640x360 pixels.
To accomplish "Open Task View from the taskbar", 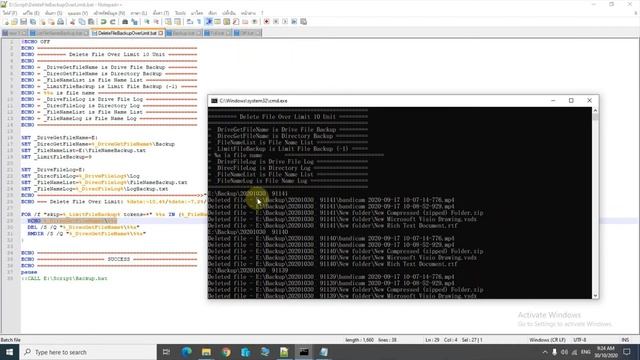I will coord(166,352).
